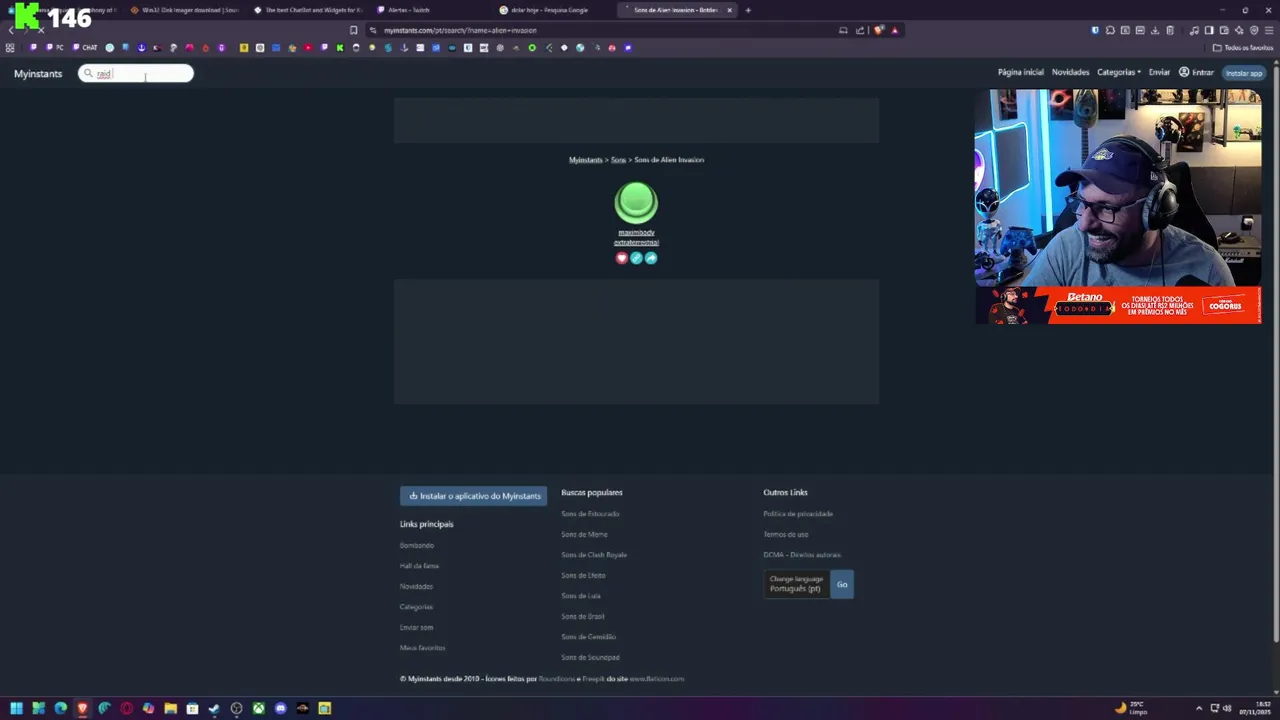Click the blue share icon under the sound
The image size is (1280, 720).
[x=651, y=258]
